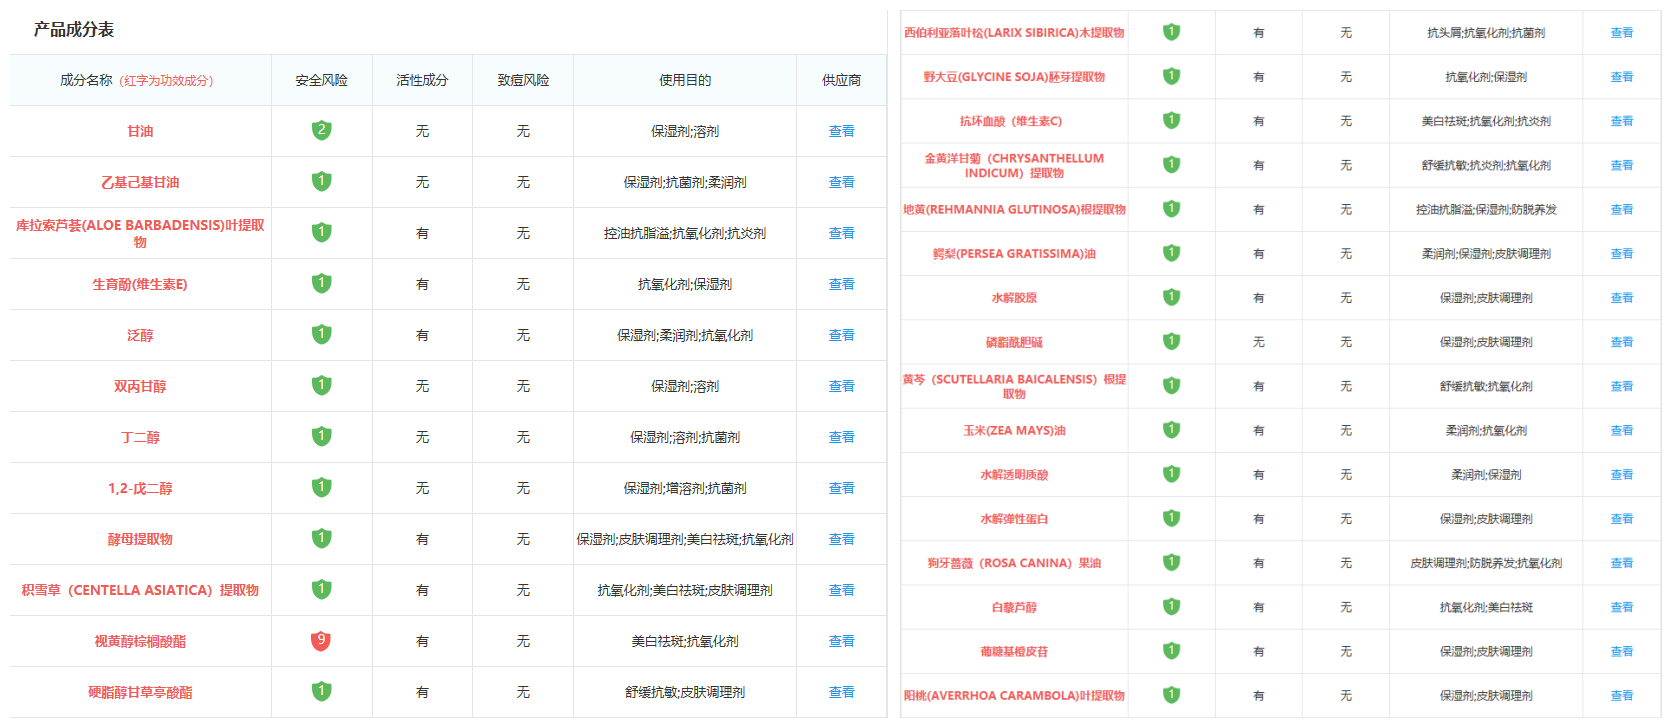Click purpose cell 控油抗脂溢;保湿剂;防脱养发
1673x728 pixels.
pos(1486,210)
